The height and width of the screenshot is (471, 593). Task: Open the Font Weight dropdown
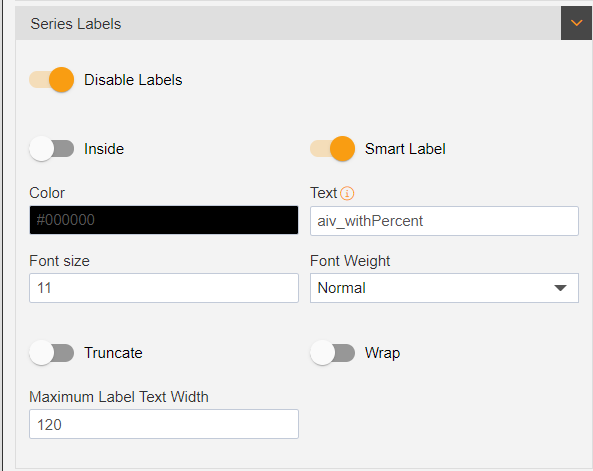point(444,288)
